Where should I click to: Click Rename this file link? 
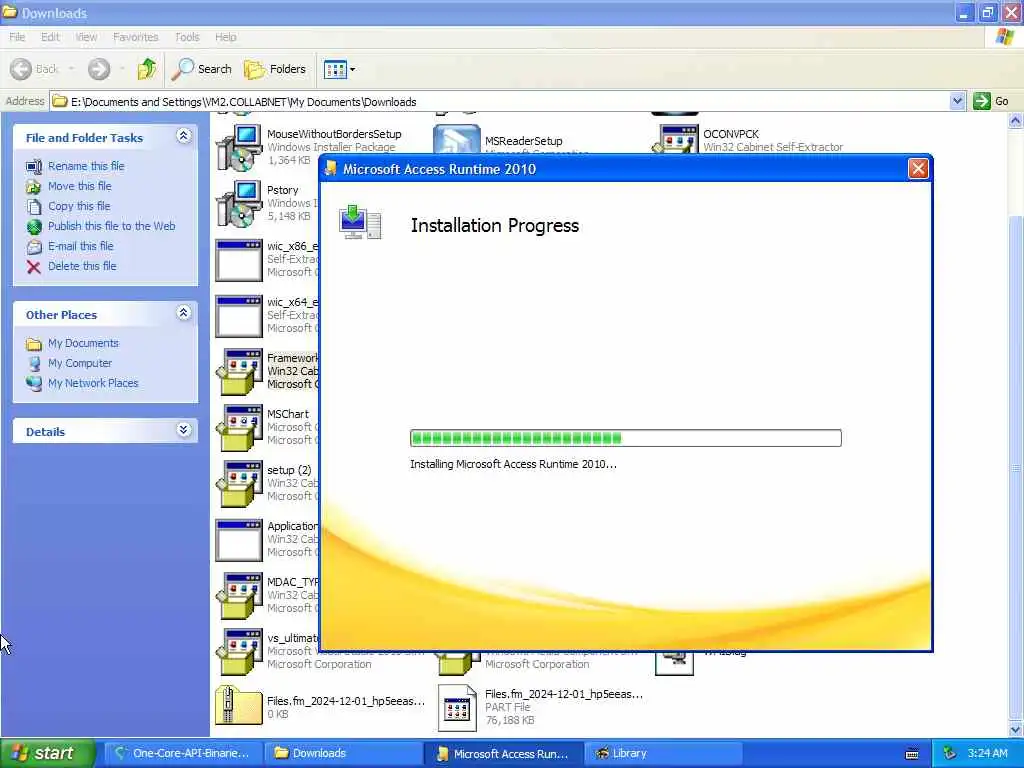pyautogui.click(x=86, y=166)
